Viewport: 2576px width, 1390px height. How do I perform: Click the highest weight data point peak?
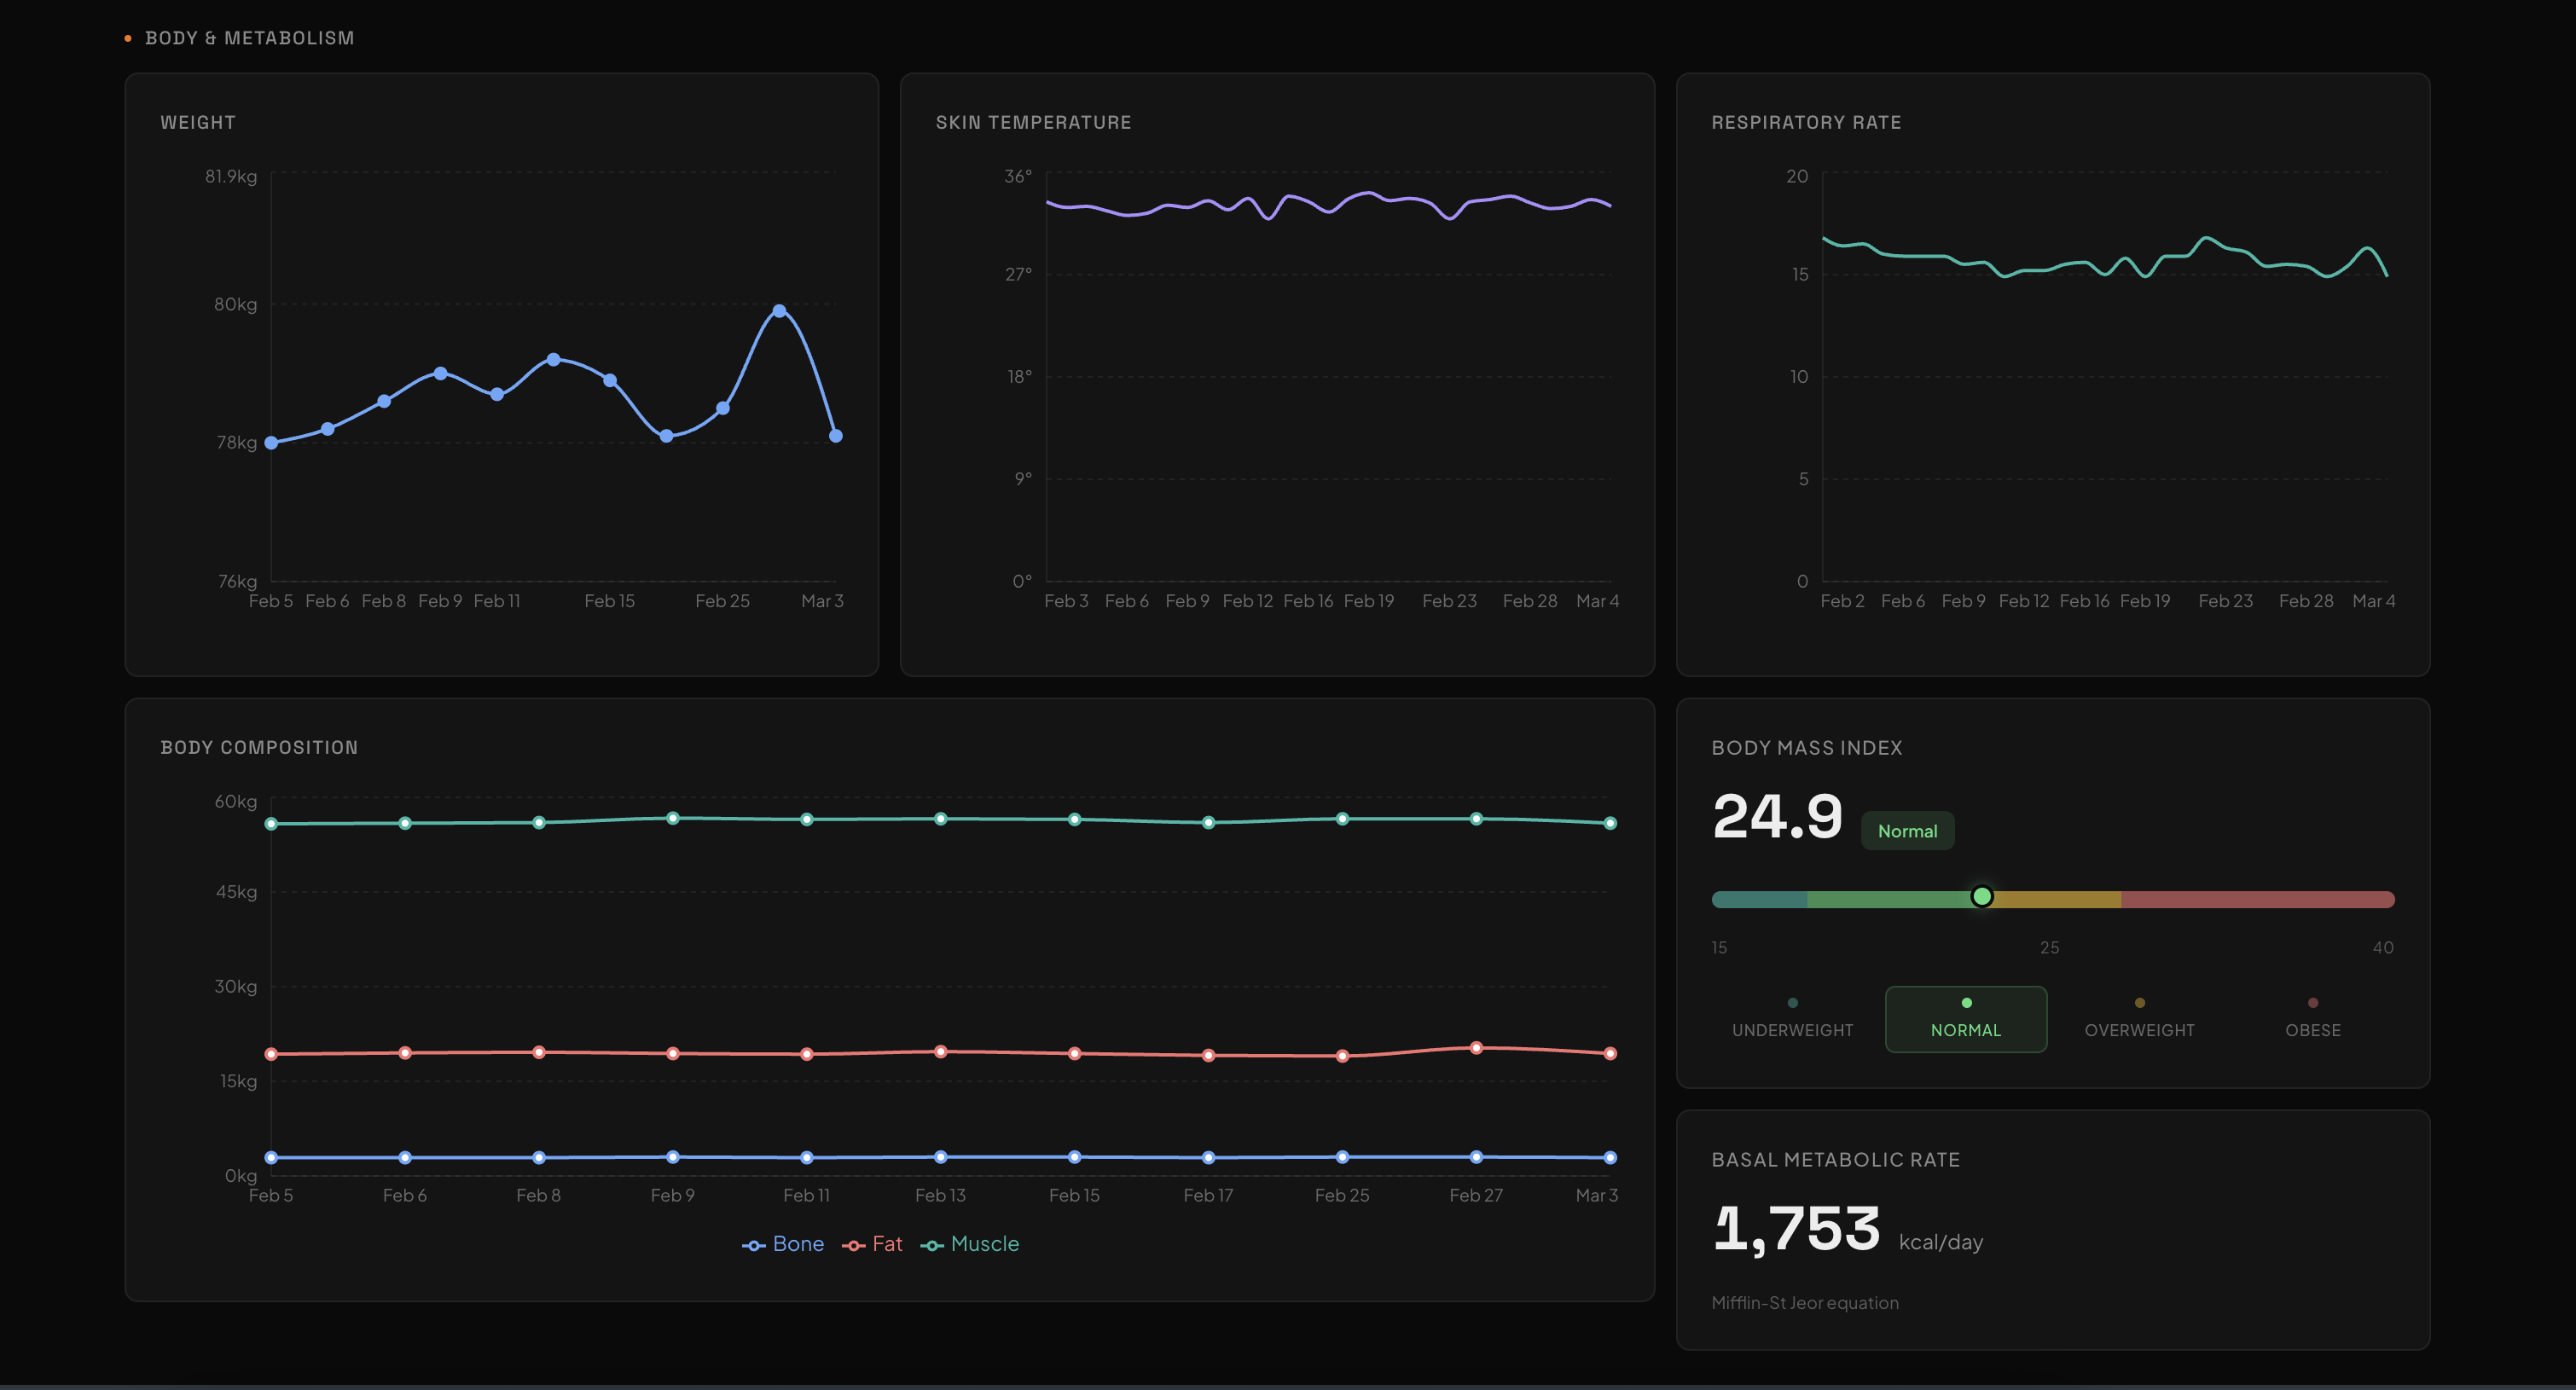(779, 311)
